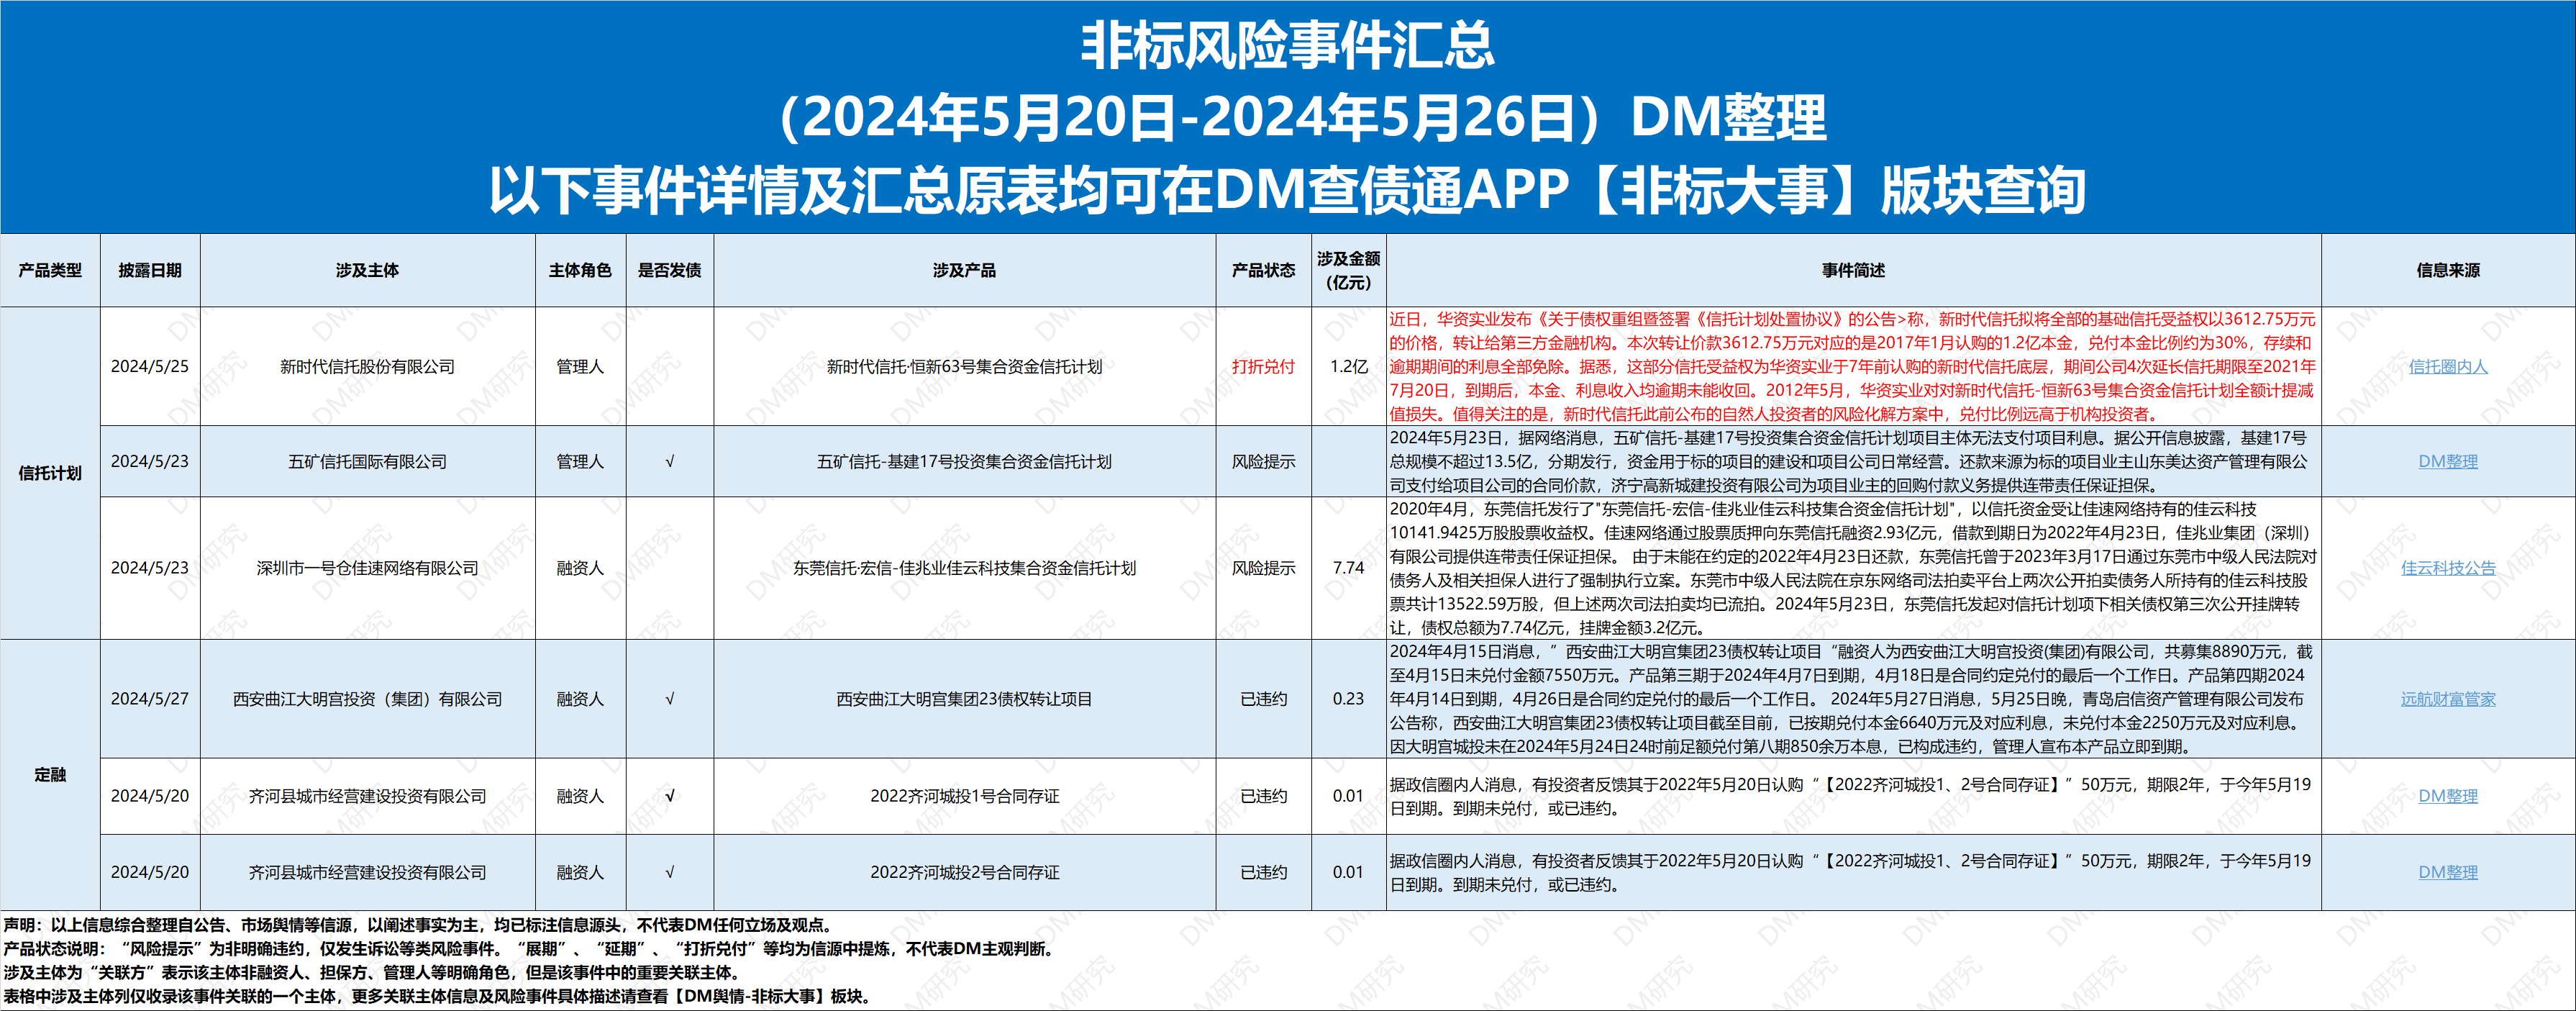
Task: Click 已违约 status for 2022齐河城投2号合同存证
Action: (x=1263, y=872)
